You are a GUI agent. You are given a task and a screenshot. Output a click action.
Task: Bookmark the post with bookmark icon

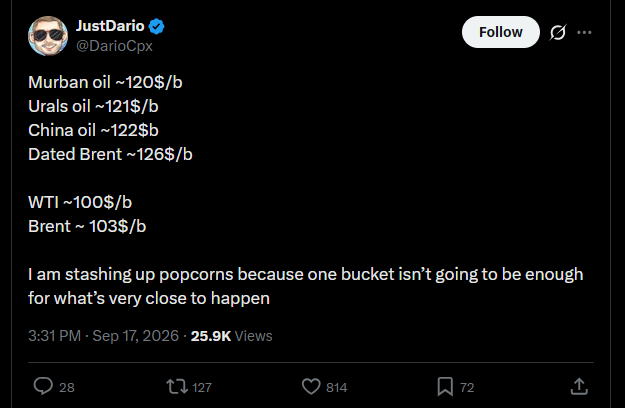(445, 386)
